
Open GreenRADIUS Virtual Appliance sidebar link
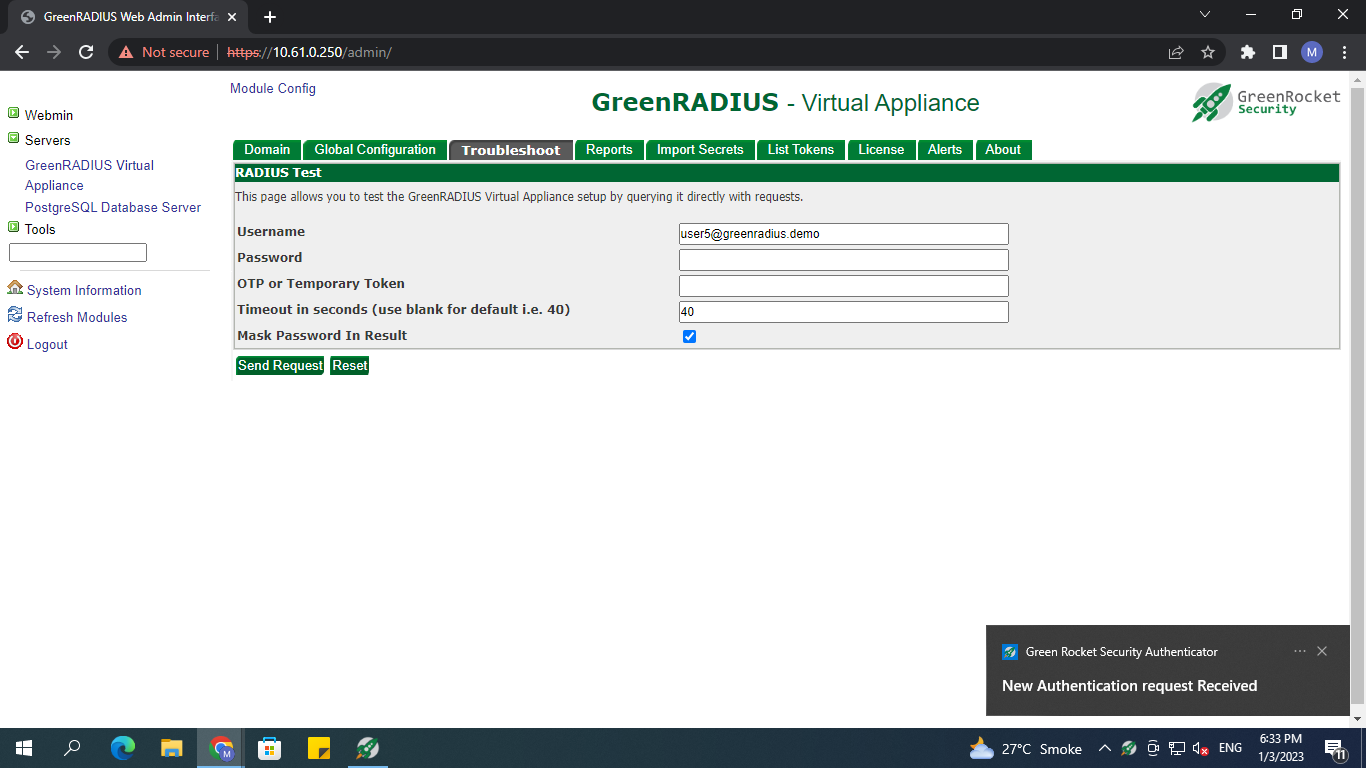click(x=90, y=175)
